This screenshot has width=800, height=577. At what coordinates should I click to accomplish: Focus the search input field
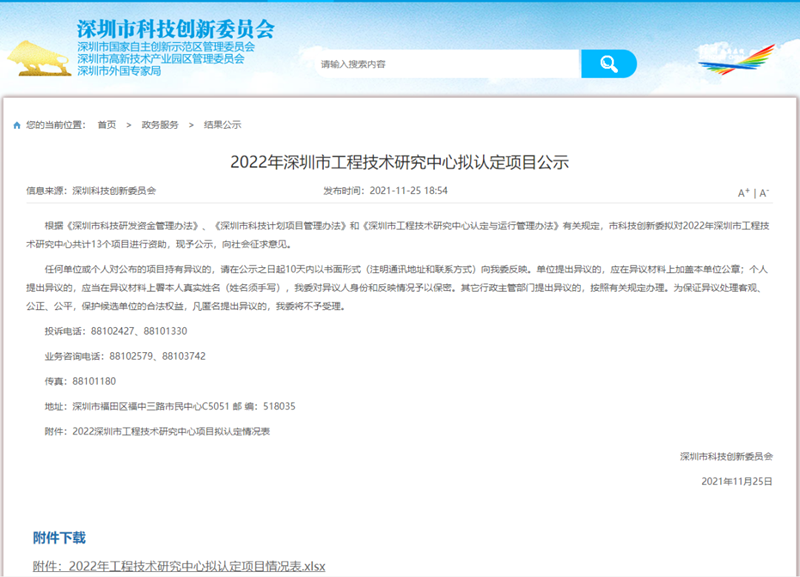click(448, 64)
